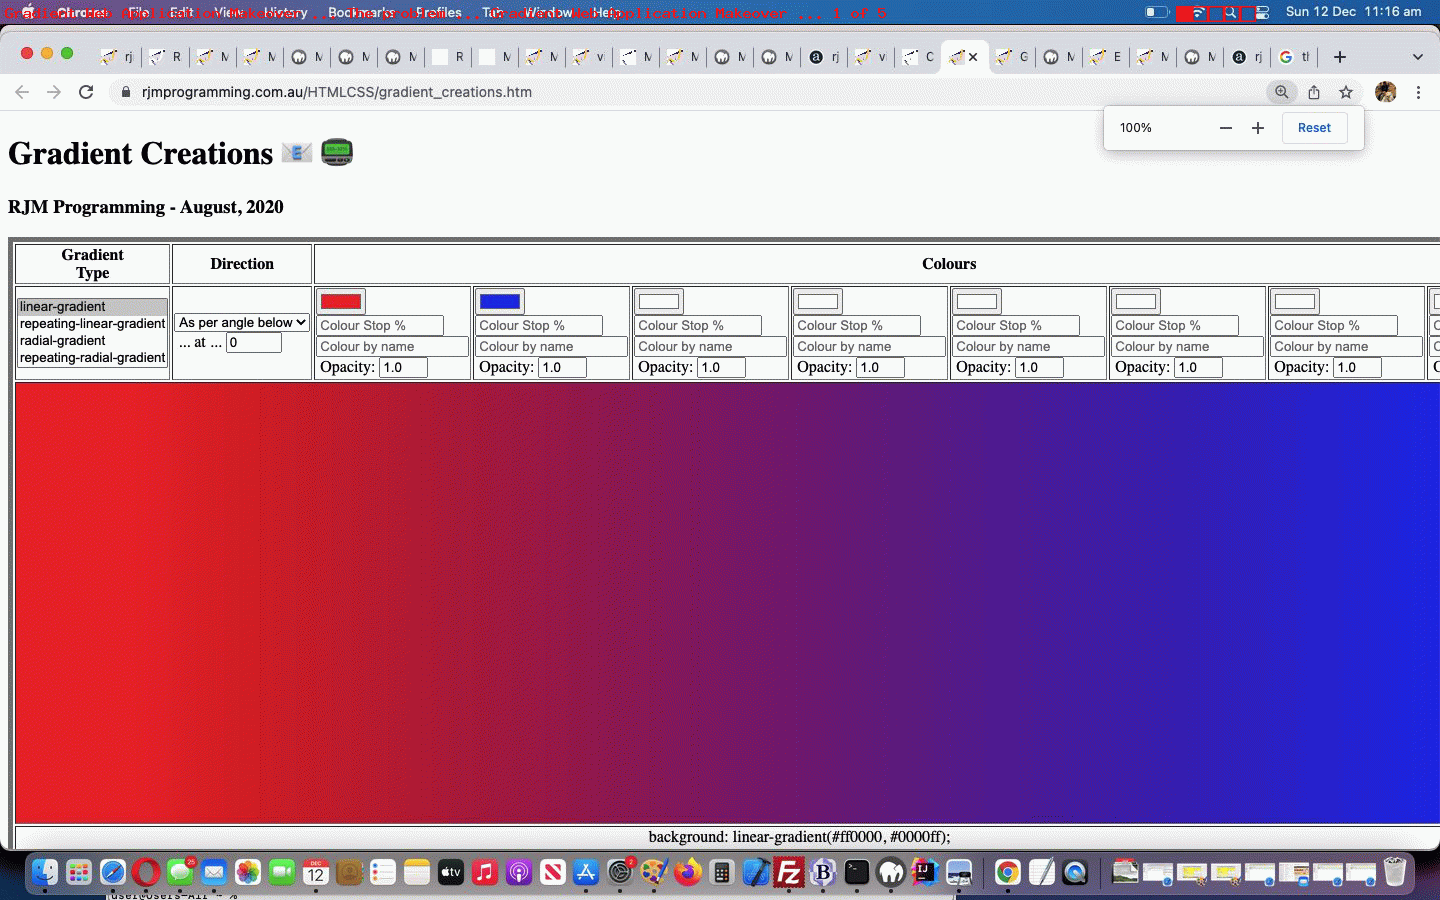Viewport: 1440px width, 900px height.
Task: Click Reset in the zoom popup
Action: click(1314, 128)
